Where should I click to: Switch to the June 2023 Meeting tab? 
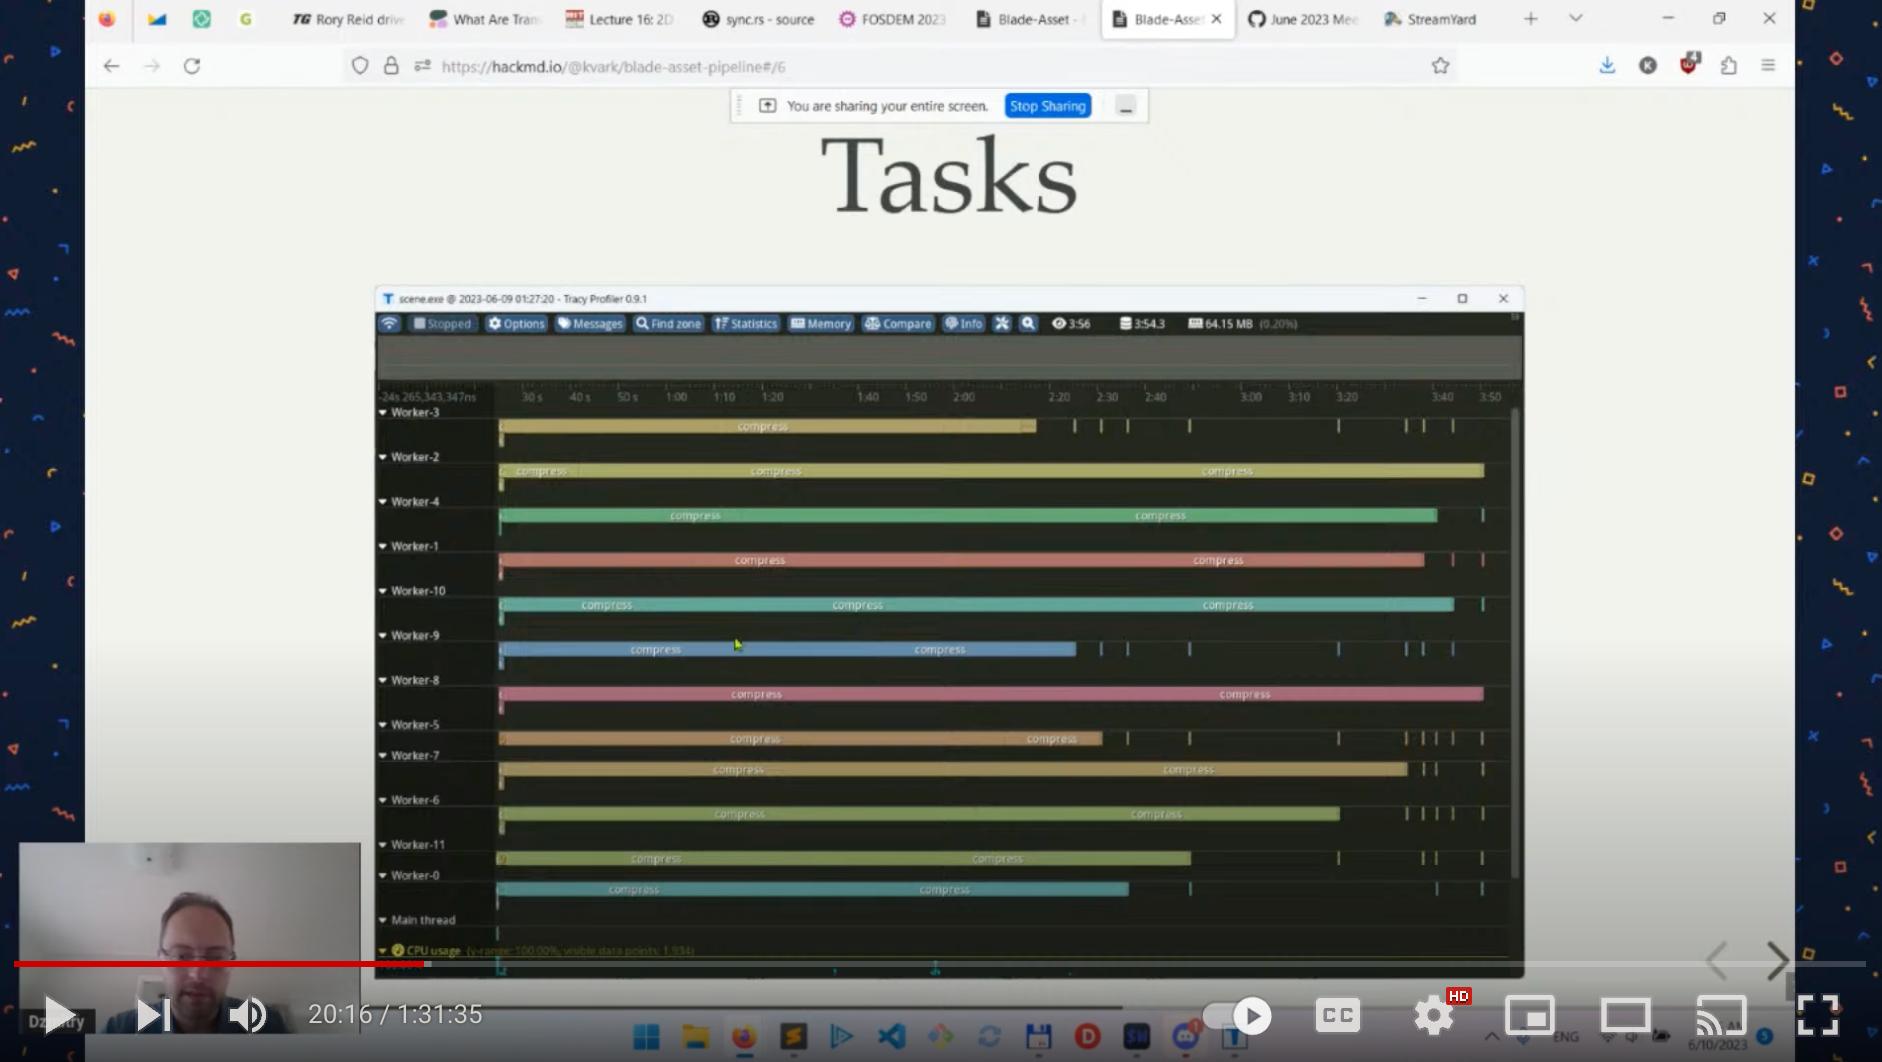1303,19
